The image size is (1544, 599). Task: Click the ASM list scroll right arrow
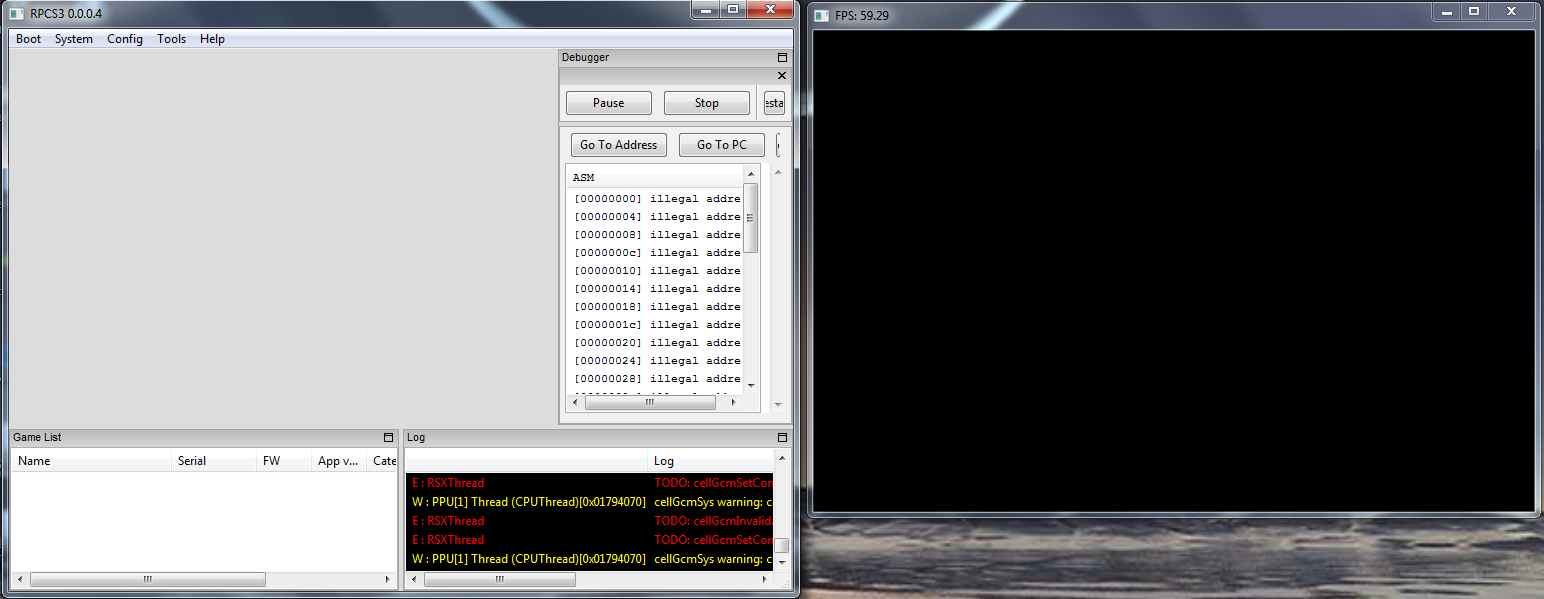(734, 402)
